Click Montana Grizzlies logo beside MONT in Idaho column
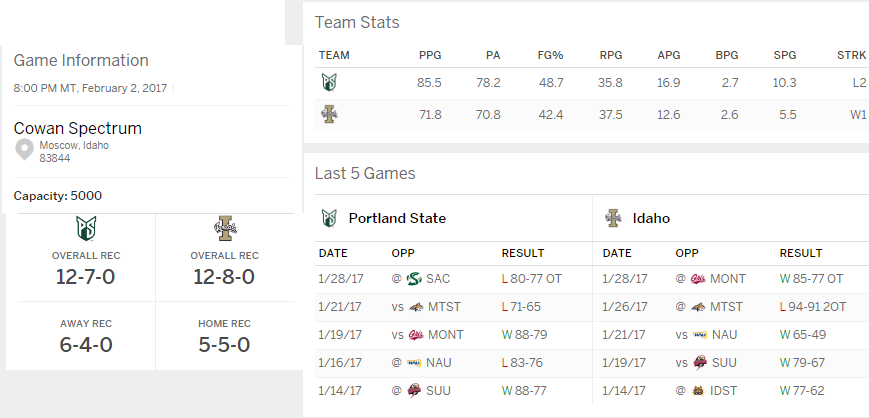Screen dimensions: 869x418 tap(698, 279)
